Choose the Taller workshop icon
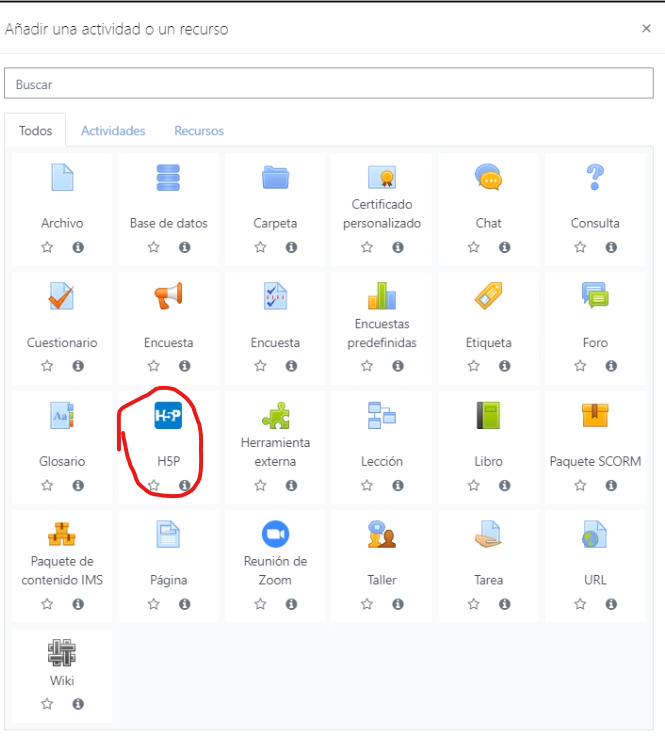 (382, 534)
